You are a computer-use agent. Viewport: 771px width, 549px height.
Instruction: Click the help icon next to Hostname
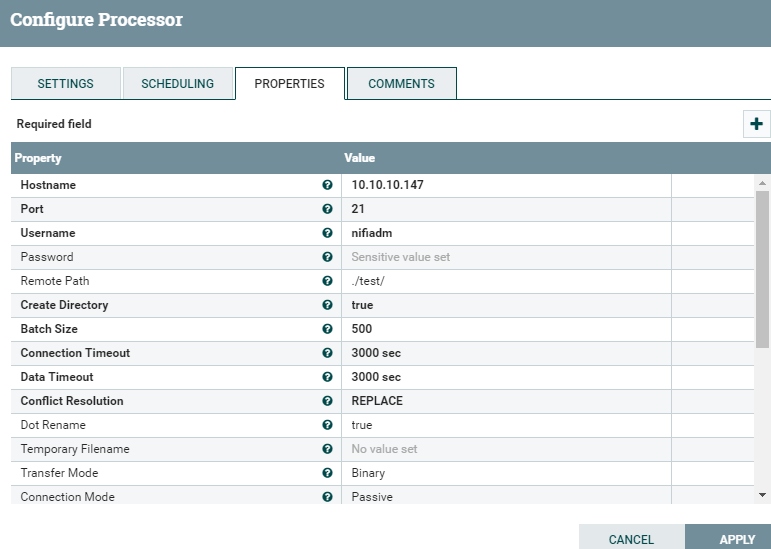point(327,185)
